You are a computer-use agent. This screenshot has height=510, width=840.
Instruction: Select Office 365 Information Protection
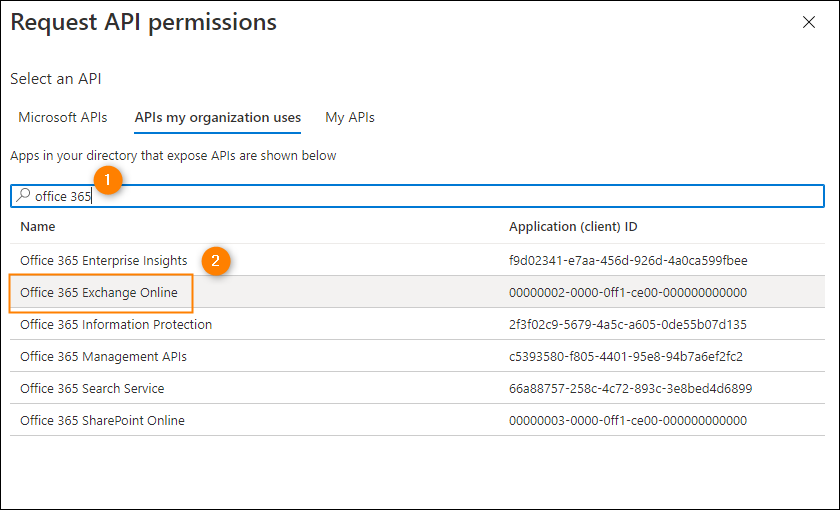pos(116,325)
